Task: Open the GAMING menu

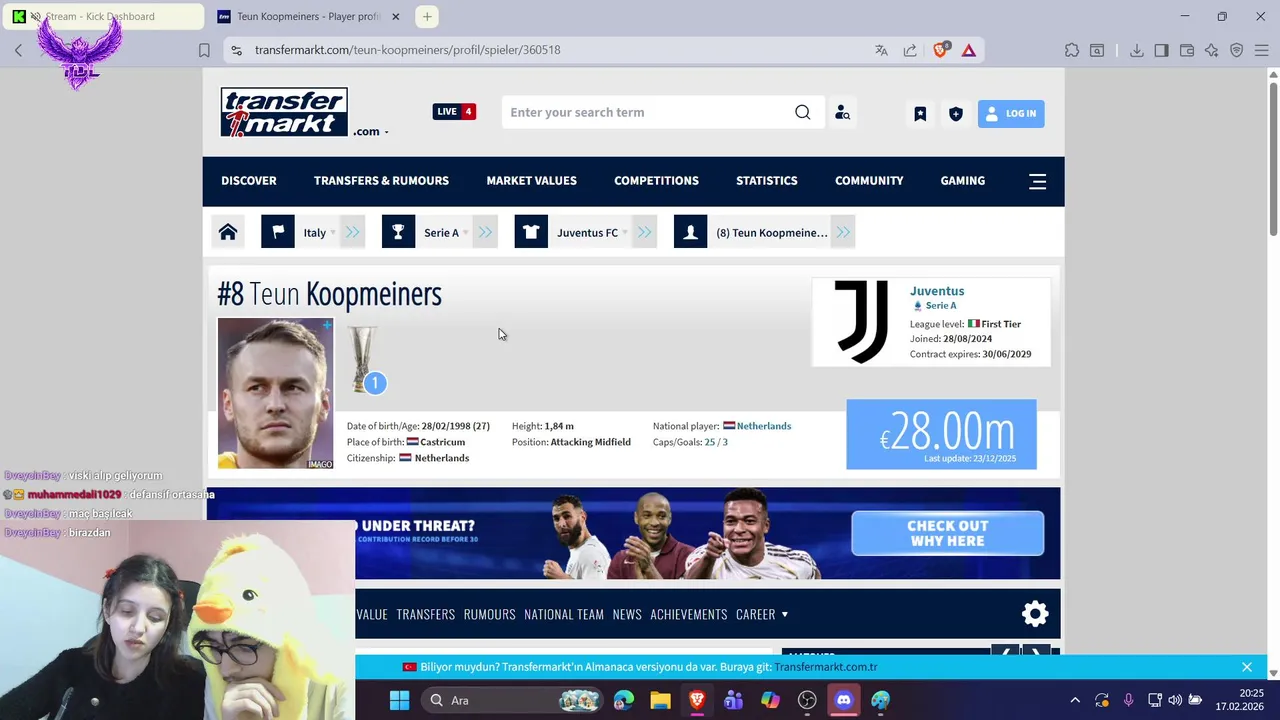Action: pos(963,181)
